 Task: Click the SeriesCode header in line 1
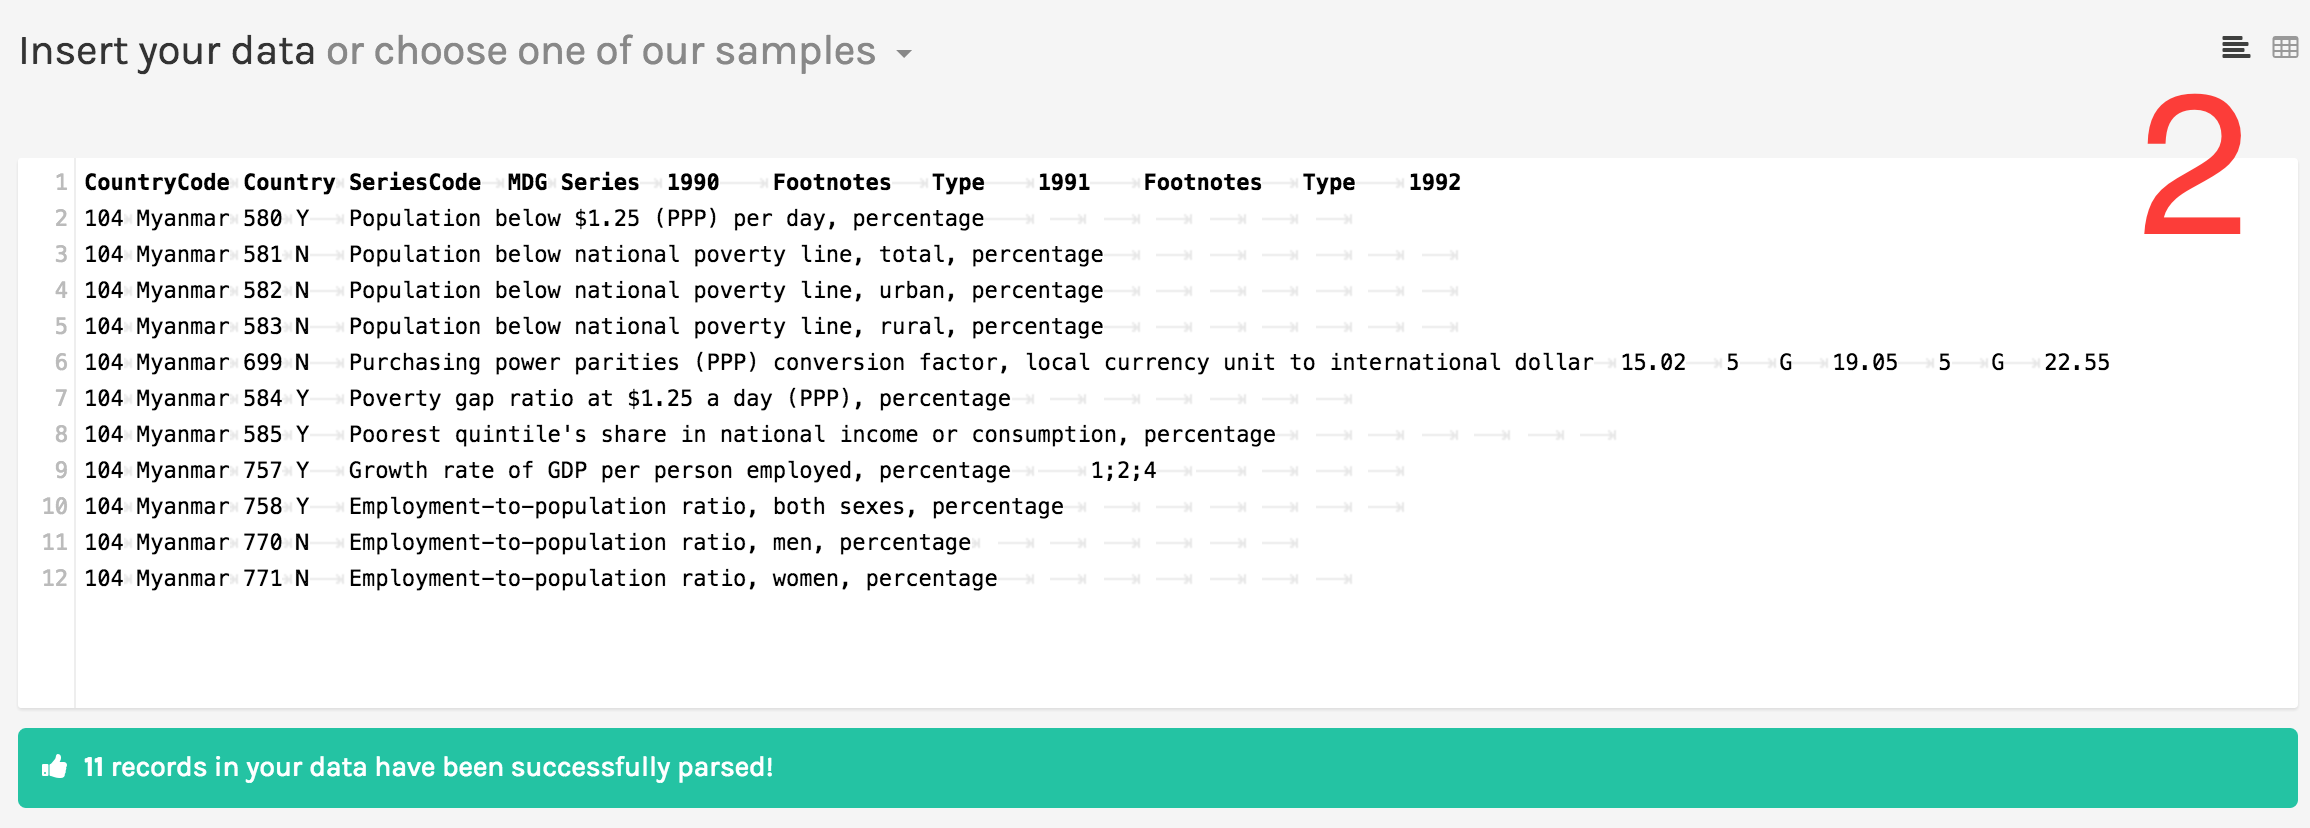coord(414,182)
